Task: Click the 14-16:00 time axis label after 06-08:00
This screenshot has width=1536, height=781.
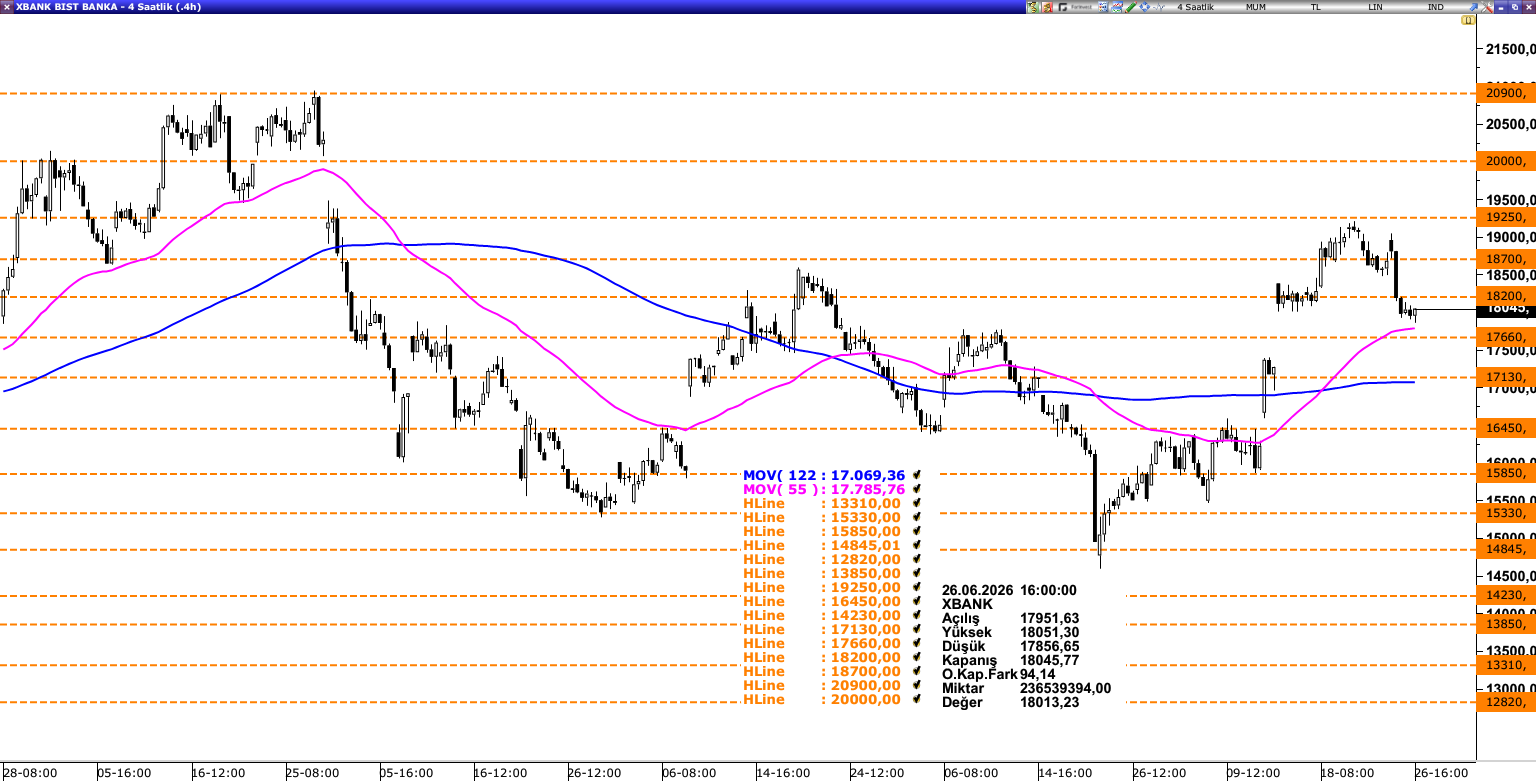Action: [783, 773]
